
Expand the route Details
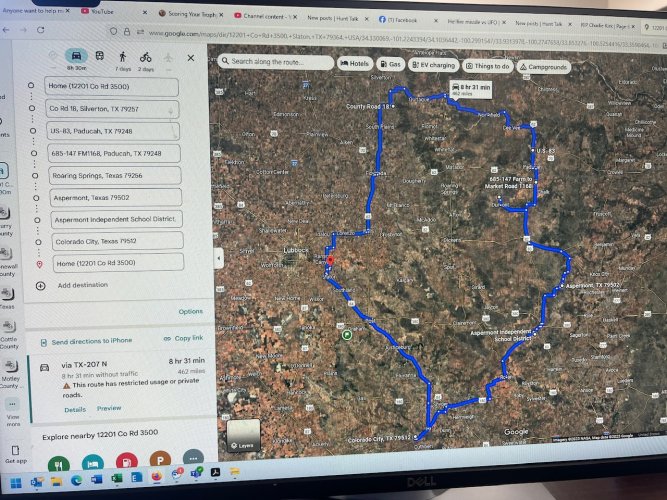coord(75,409)
